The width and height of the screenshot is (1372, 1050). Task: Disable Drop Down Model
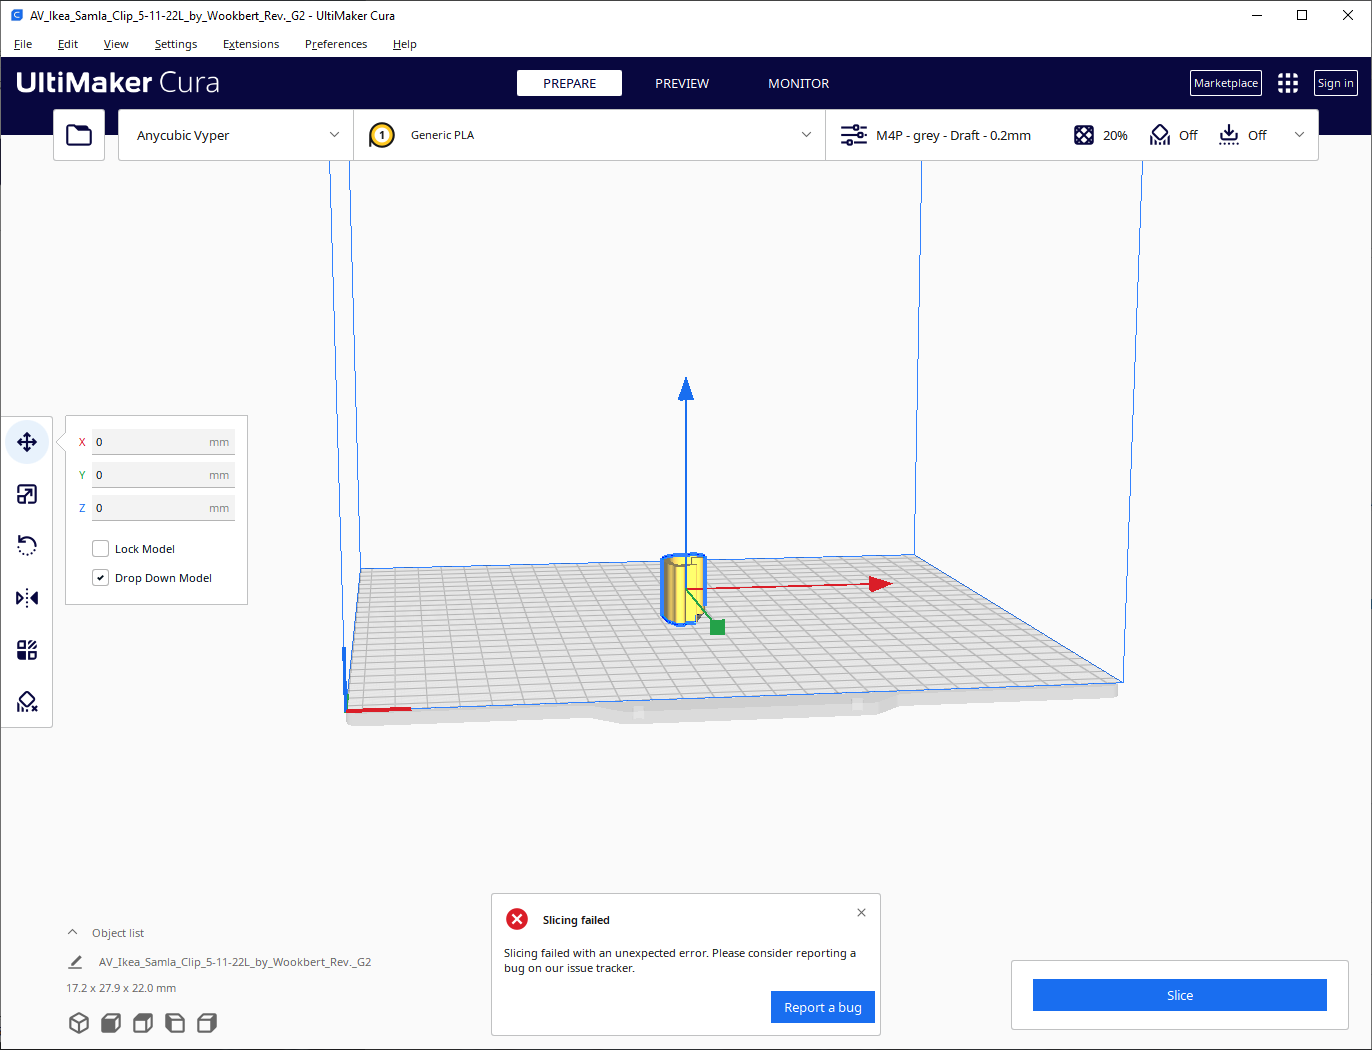click(x=100, y=577)
